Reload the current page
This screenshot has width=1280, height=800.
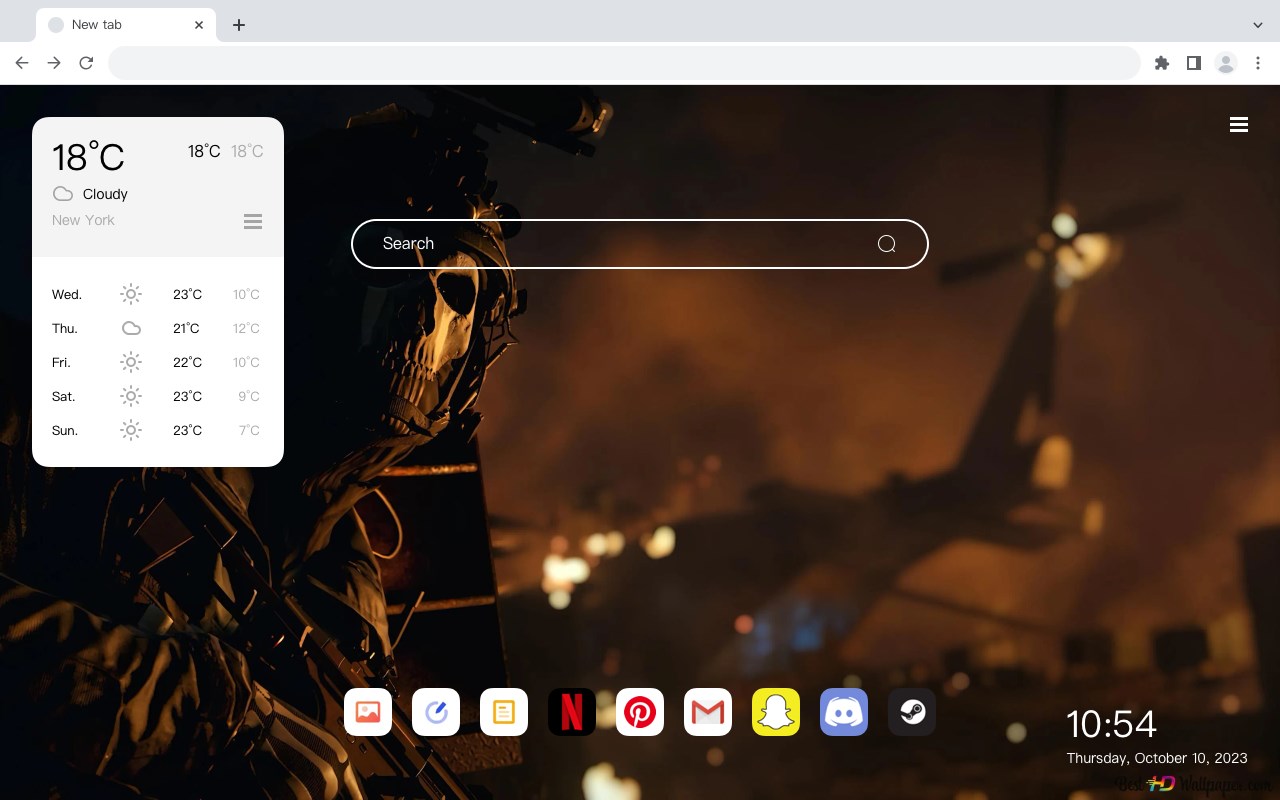86,63
